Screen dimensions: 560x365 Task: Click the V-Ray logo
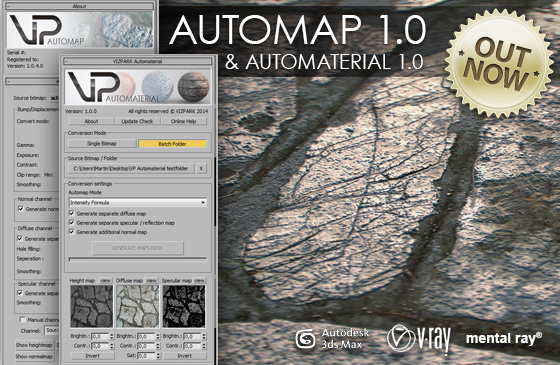[x=419, y=339]
